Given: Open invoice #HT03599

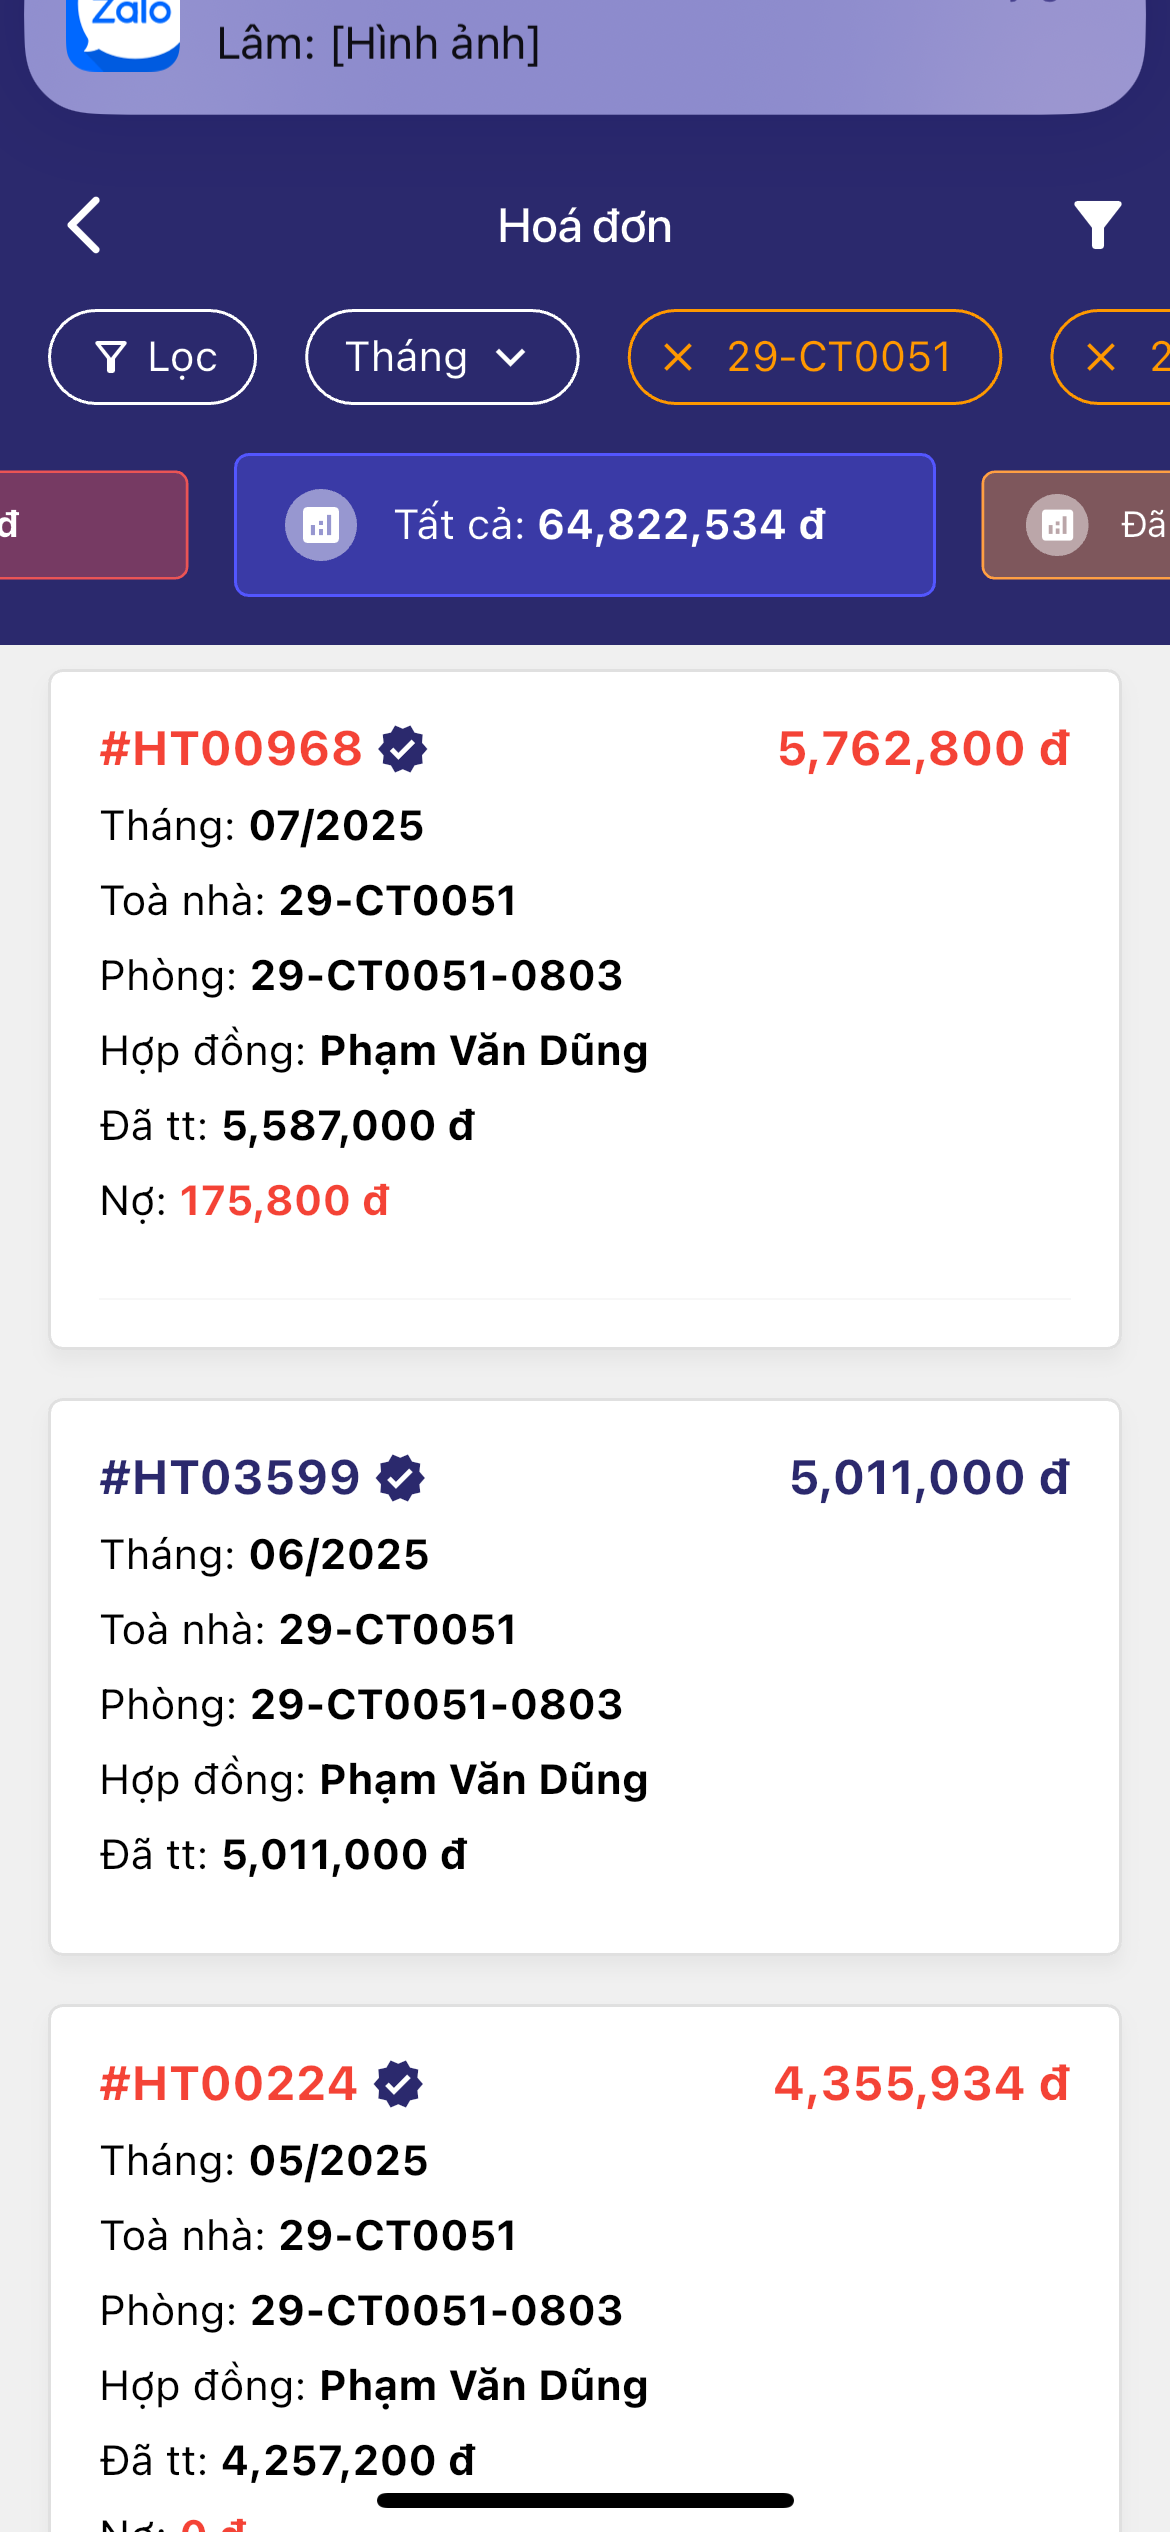Looking at the screenshot, I should click(230, 1478).
